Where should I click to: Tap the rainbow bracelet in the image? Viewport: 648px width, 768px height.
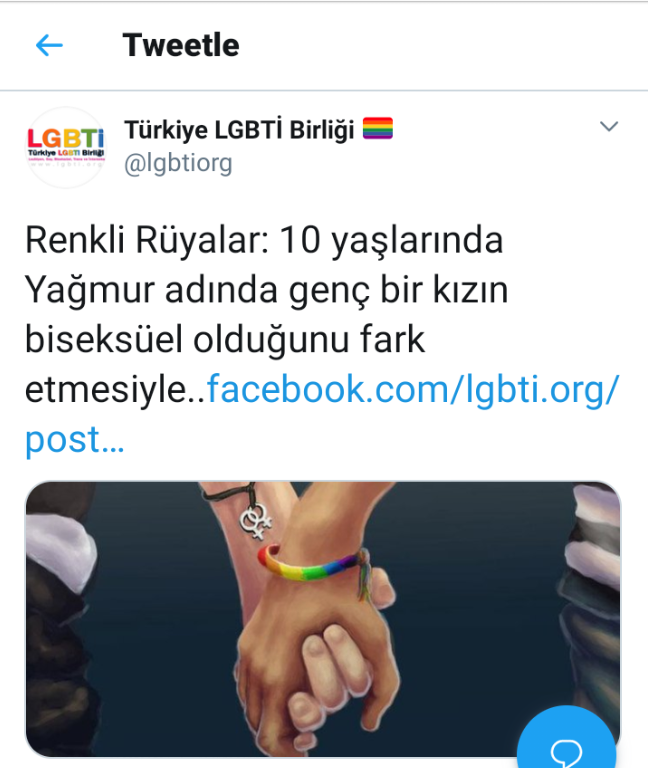[312, 564]
